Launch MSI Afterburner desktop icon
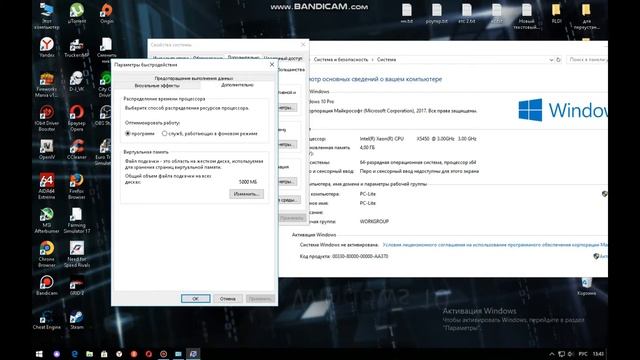The height and width of the screenshot is (360, 640). (47, 220)
